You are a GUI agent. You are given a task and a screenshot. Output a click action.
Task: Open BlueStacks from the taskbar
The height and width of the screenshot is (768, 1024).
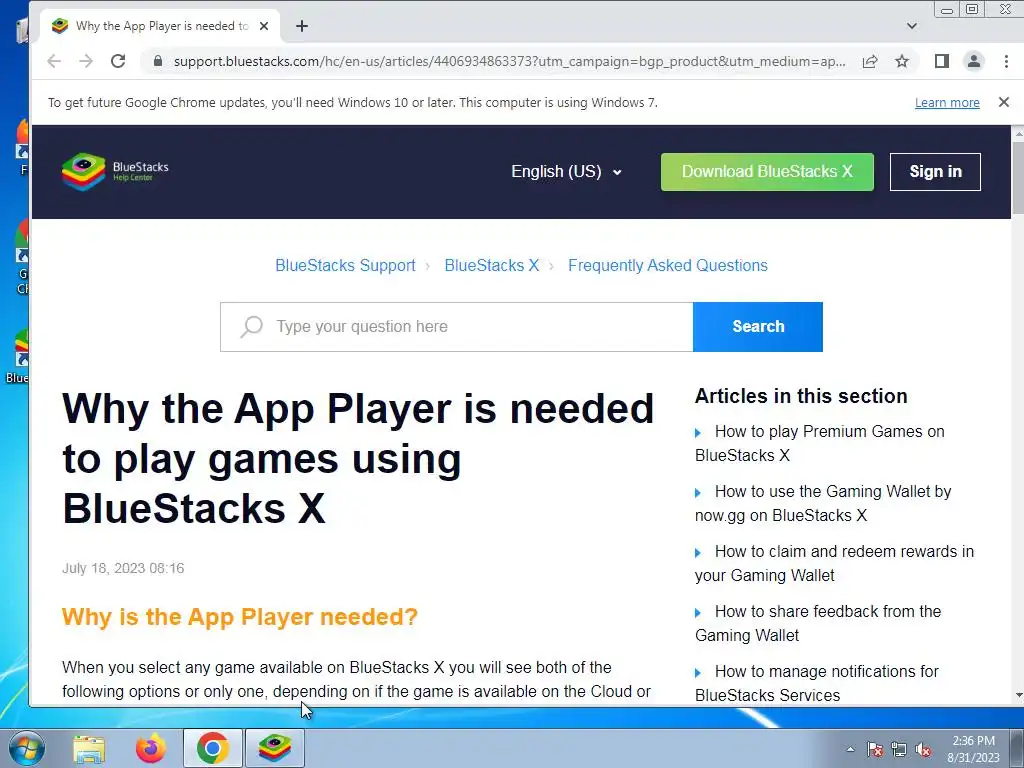tap(275, 748)
